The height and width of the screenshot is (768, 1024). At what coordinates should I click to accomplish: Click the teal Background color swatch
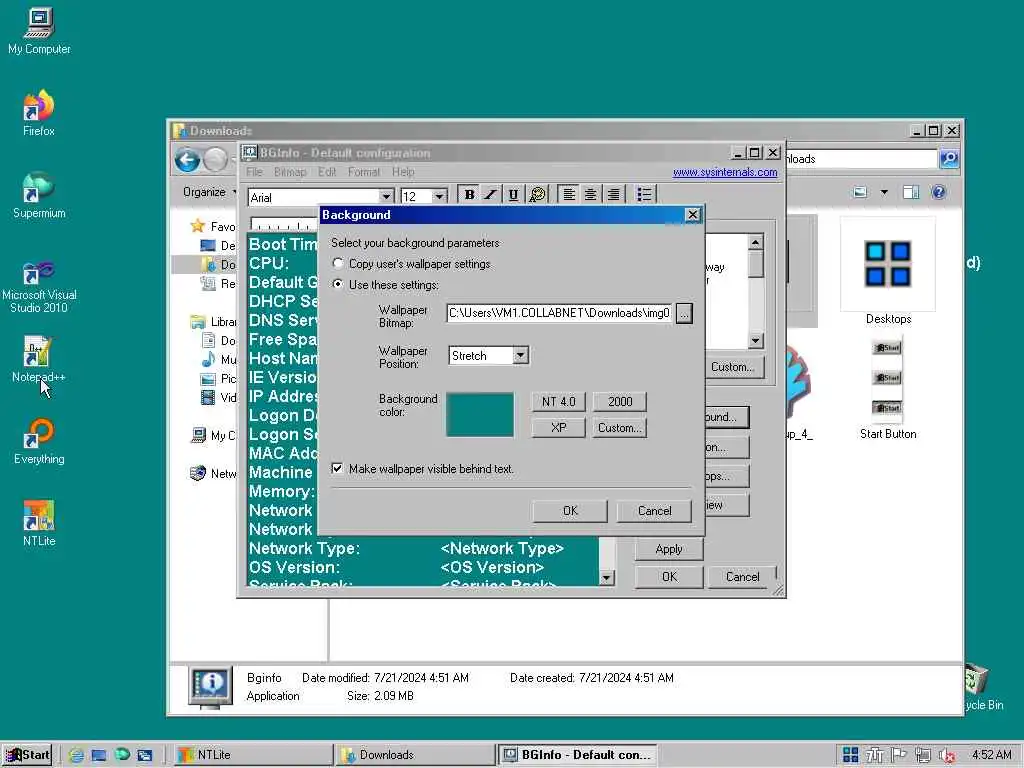(x=480, y=415)
